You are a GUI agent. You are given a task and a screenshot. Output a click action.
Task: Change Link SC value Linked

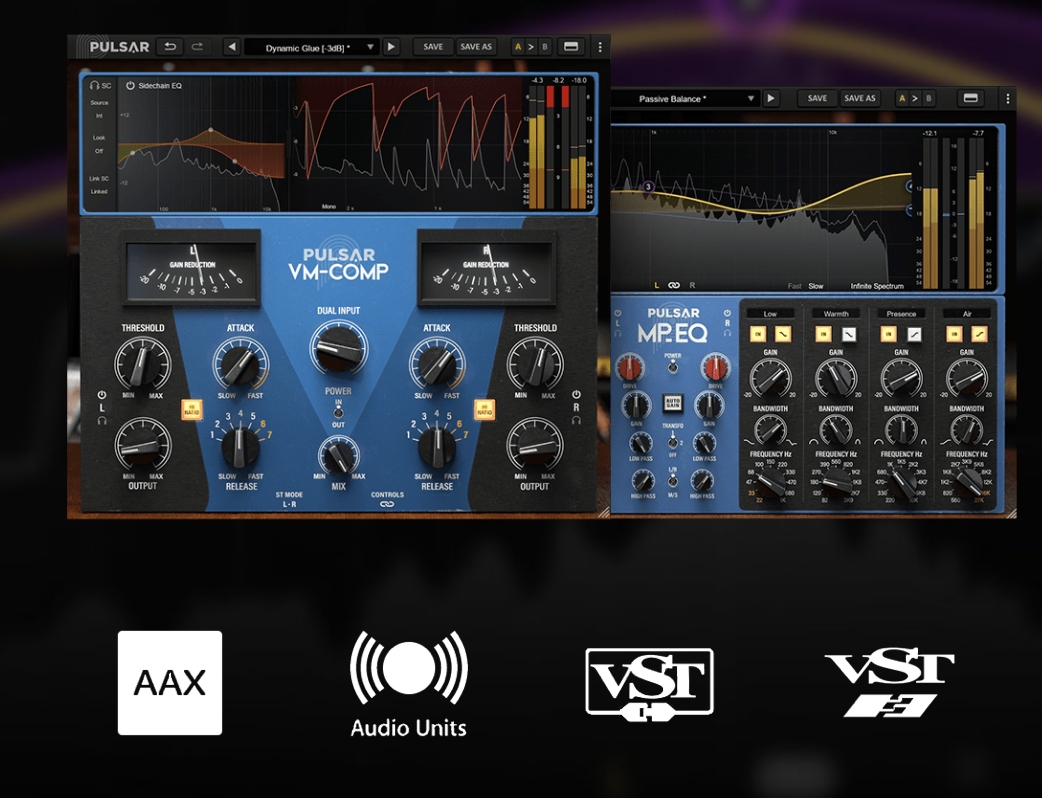tap(99, 191)
